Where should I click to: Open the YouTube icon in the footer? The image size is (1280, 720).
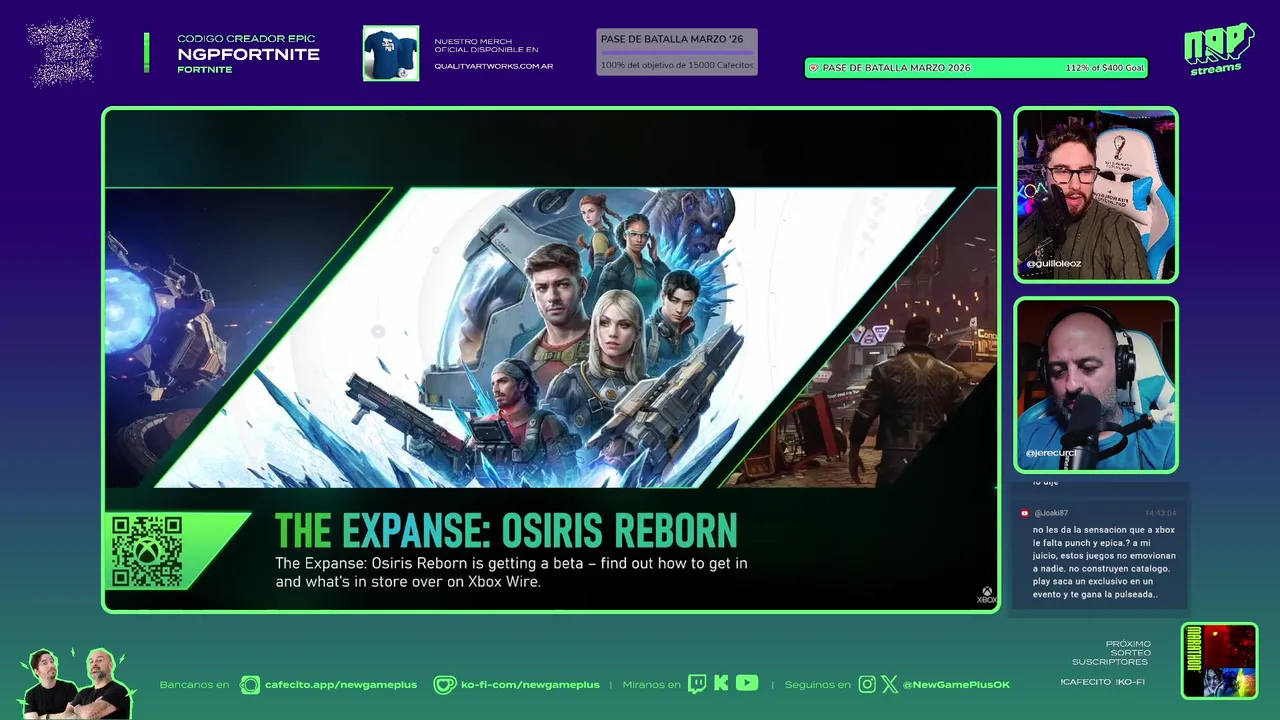(747, 683)
